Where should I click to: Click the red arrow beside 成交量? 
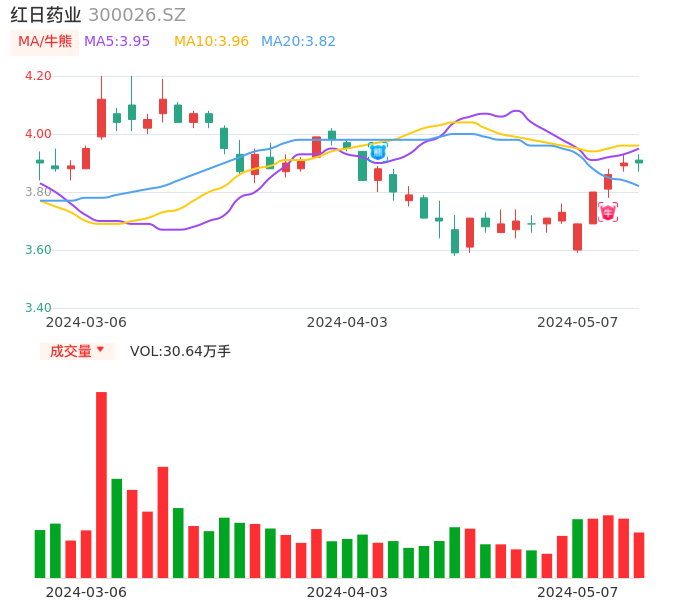(x=100, y=350)
